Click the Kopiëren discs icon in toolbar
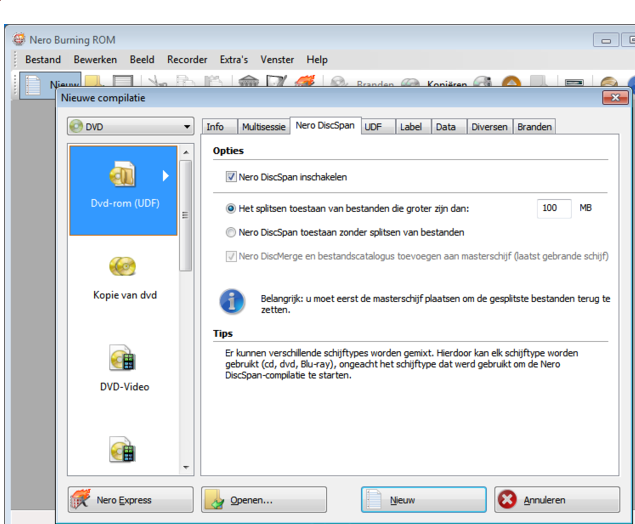The height and width of the screenshot is (524, 635). pyautogui.click(x=410, y=82)
